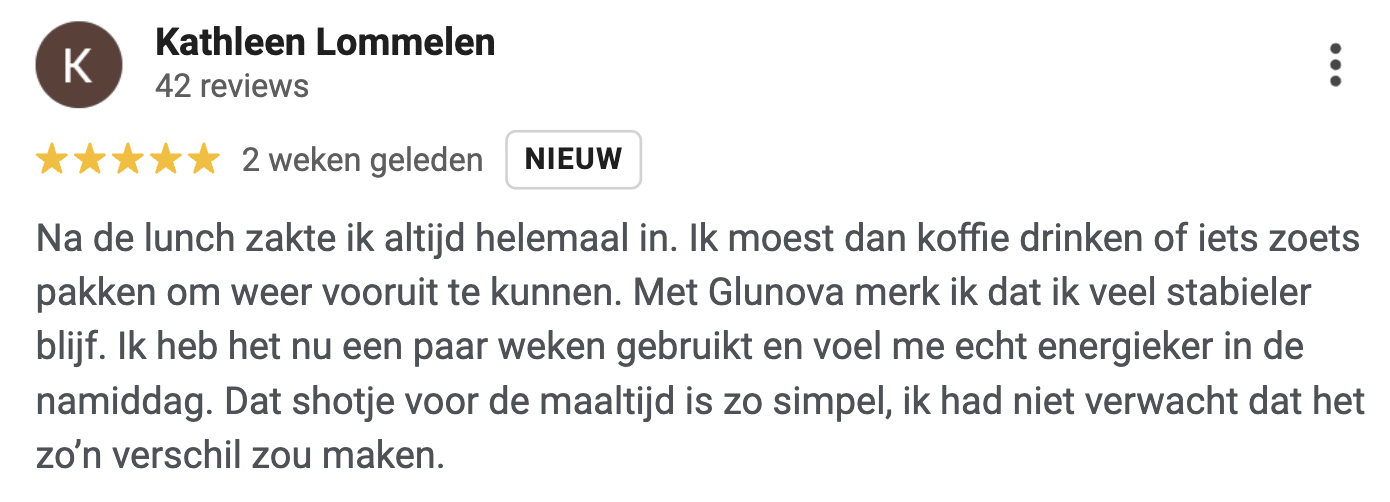The height and width of the screenshot is (502, 1390).
Task: Click the "NIEUW" badge
Action: [x=573, y=160]
